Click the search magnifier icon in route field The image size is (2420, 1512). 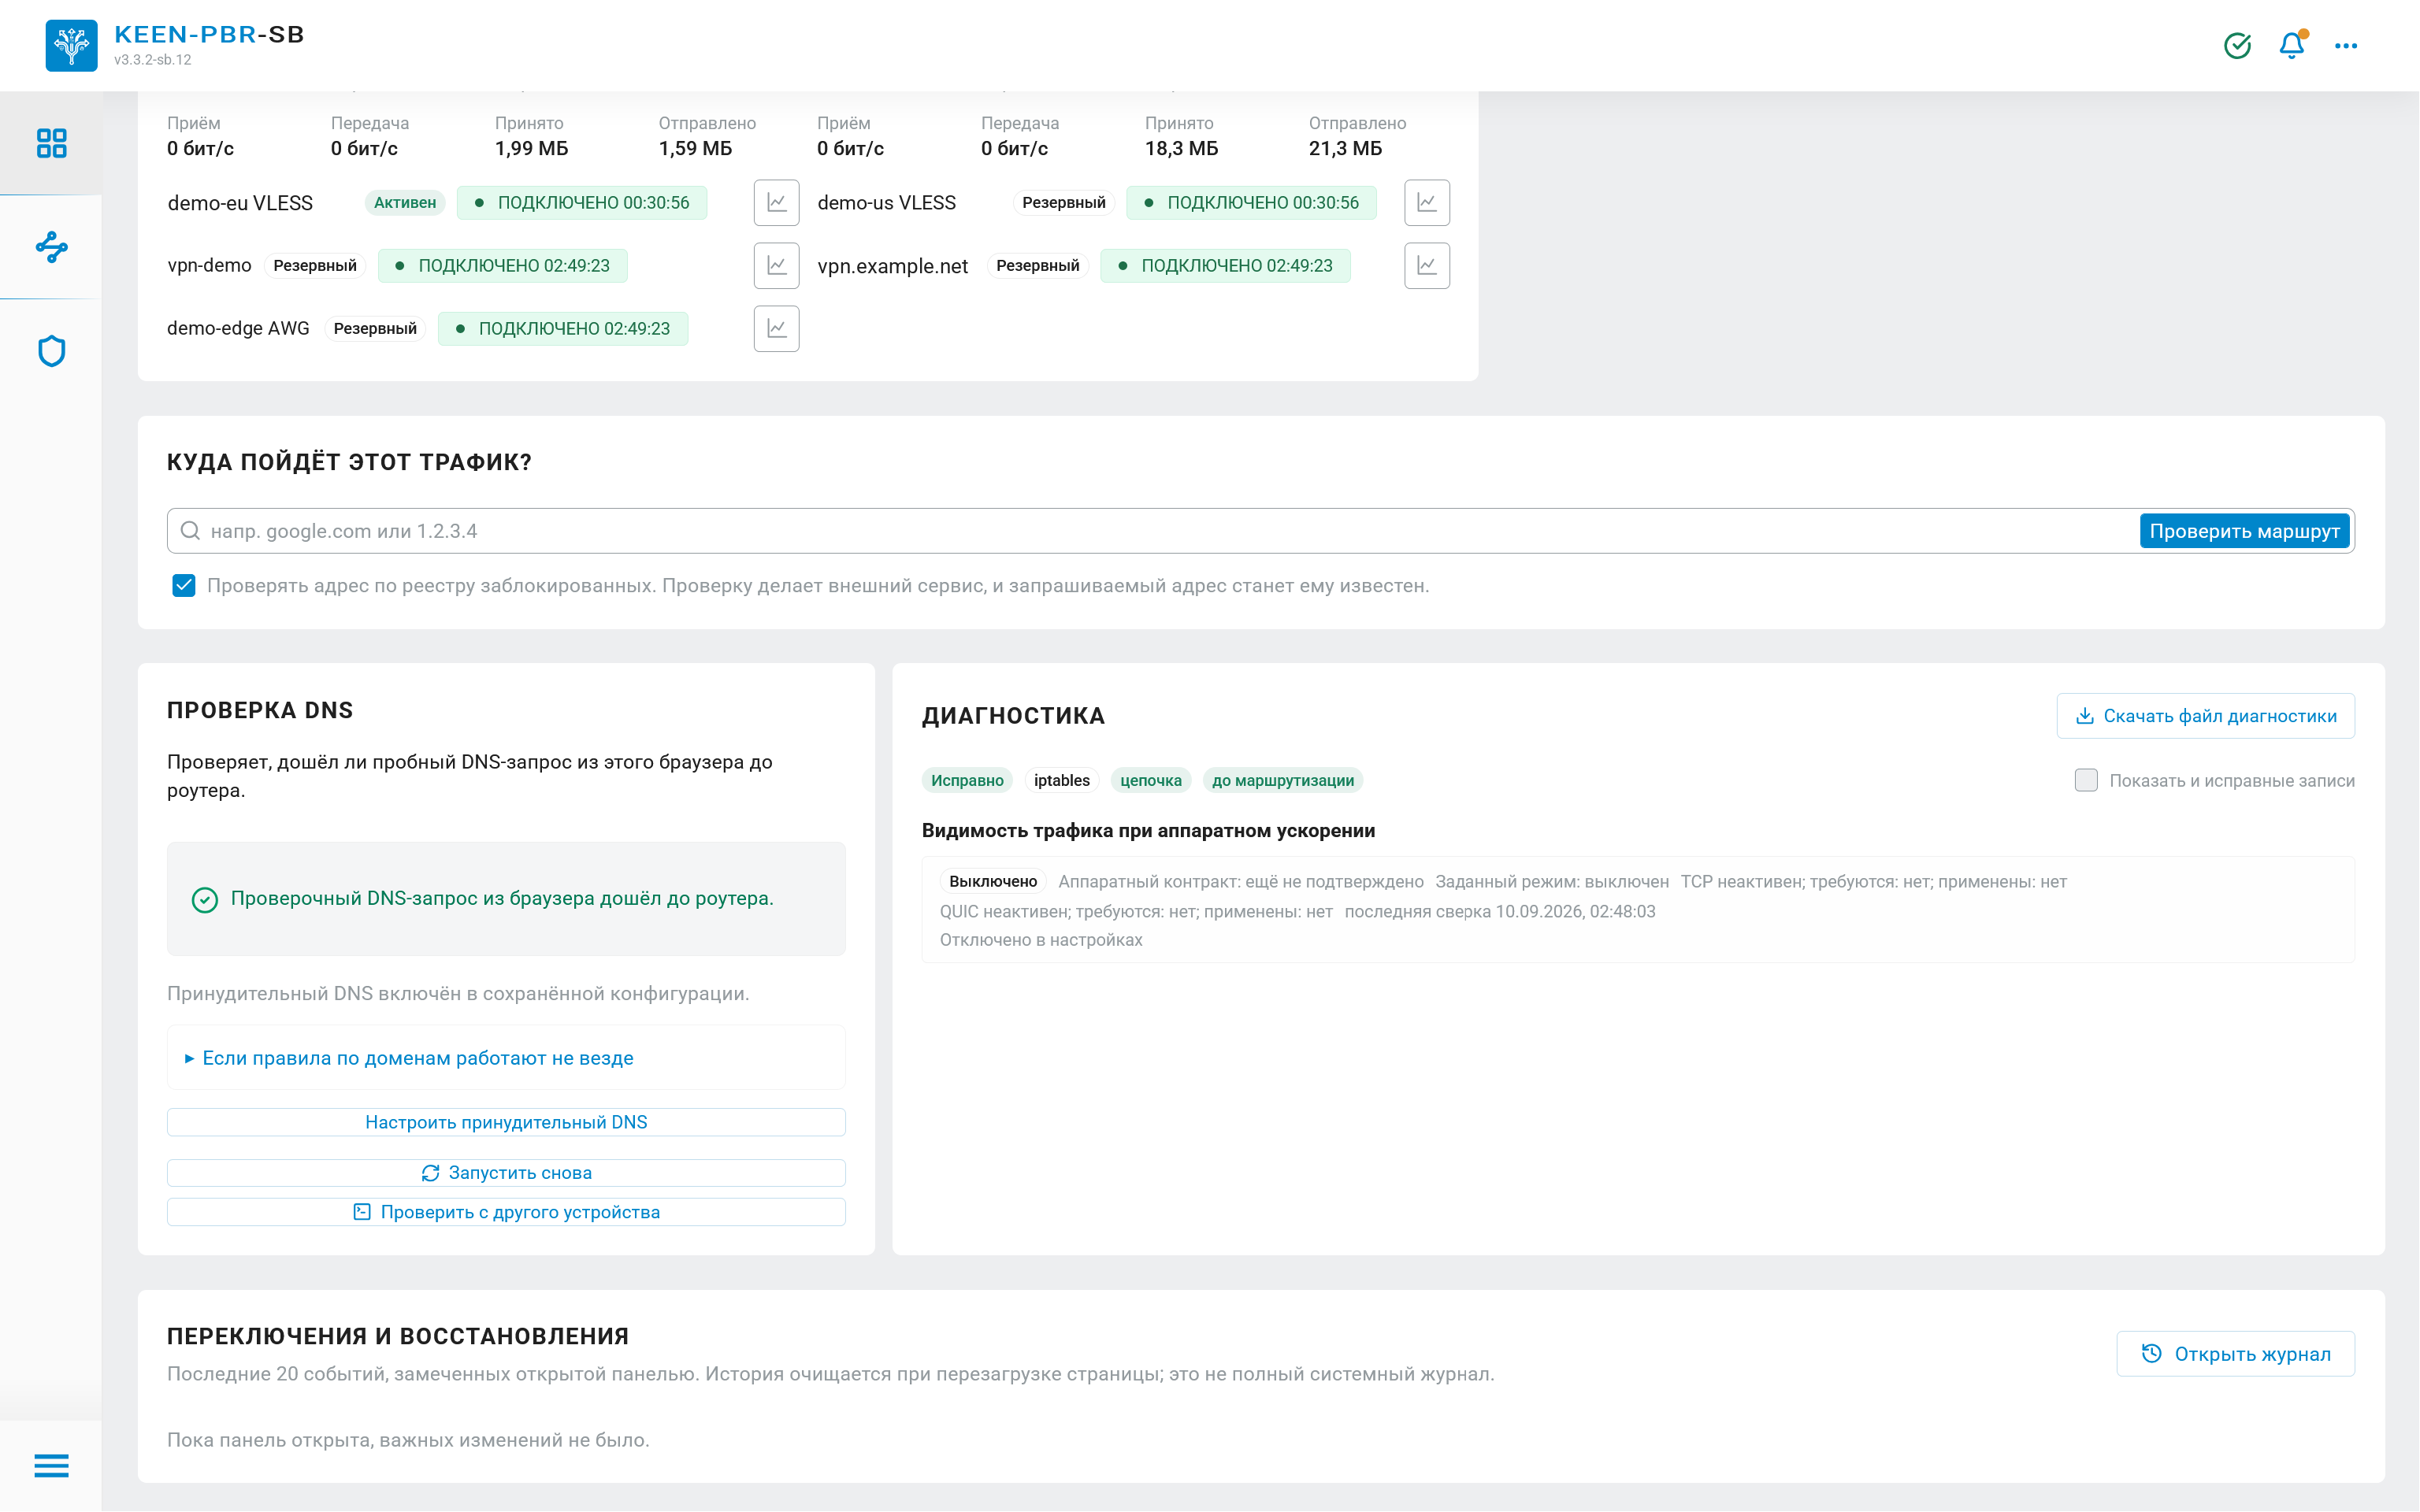coord(190,531)
